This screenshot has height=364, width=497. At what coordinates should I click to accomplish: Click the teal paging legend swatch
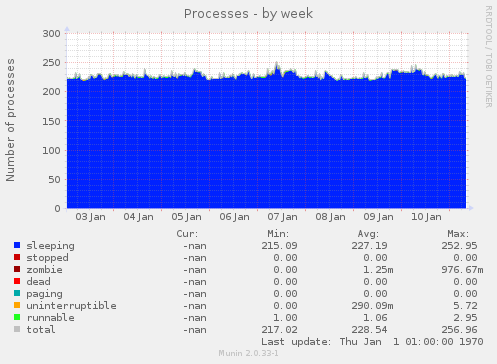pyautogui.click(x=17, y=293)
